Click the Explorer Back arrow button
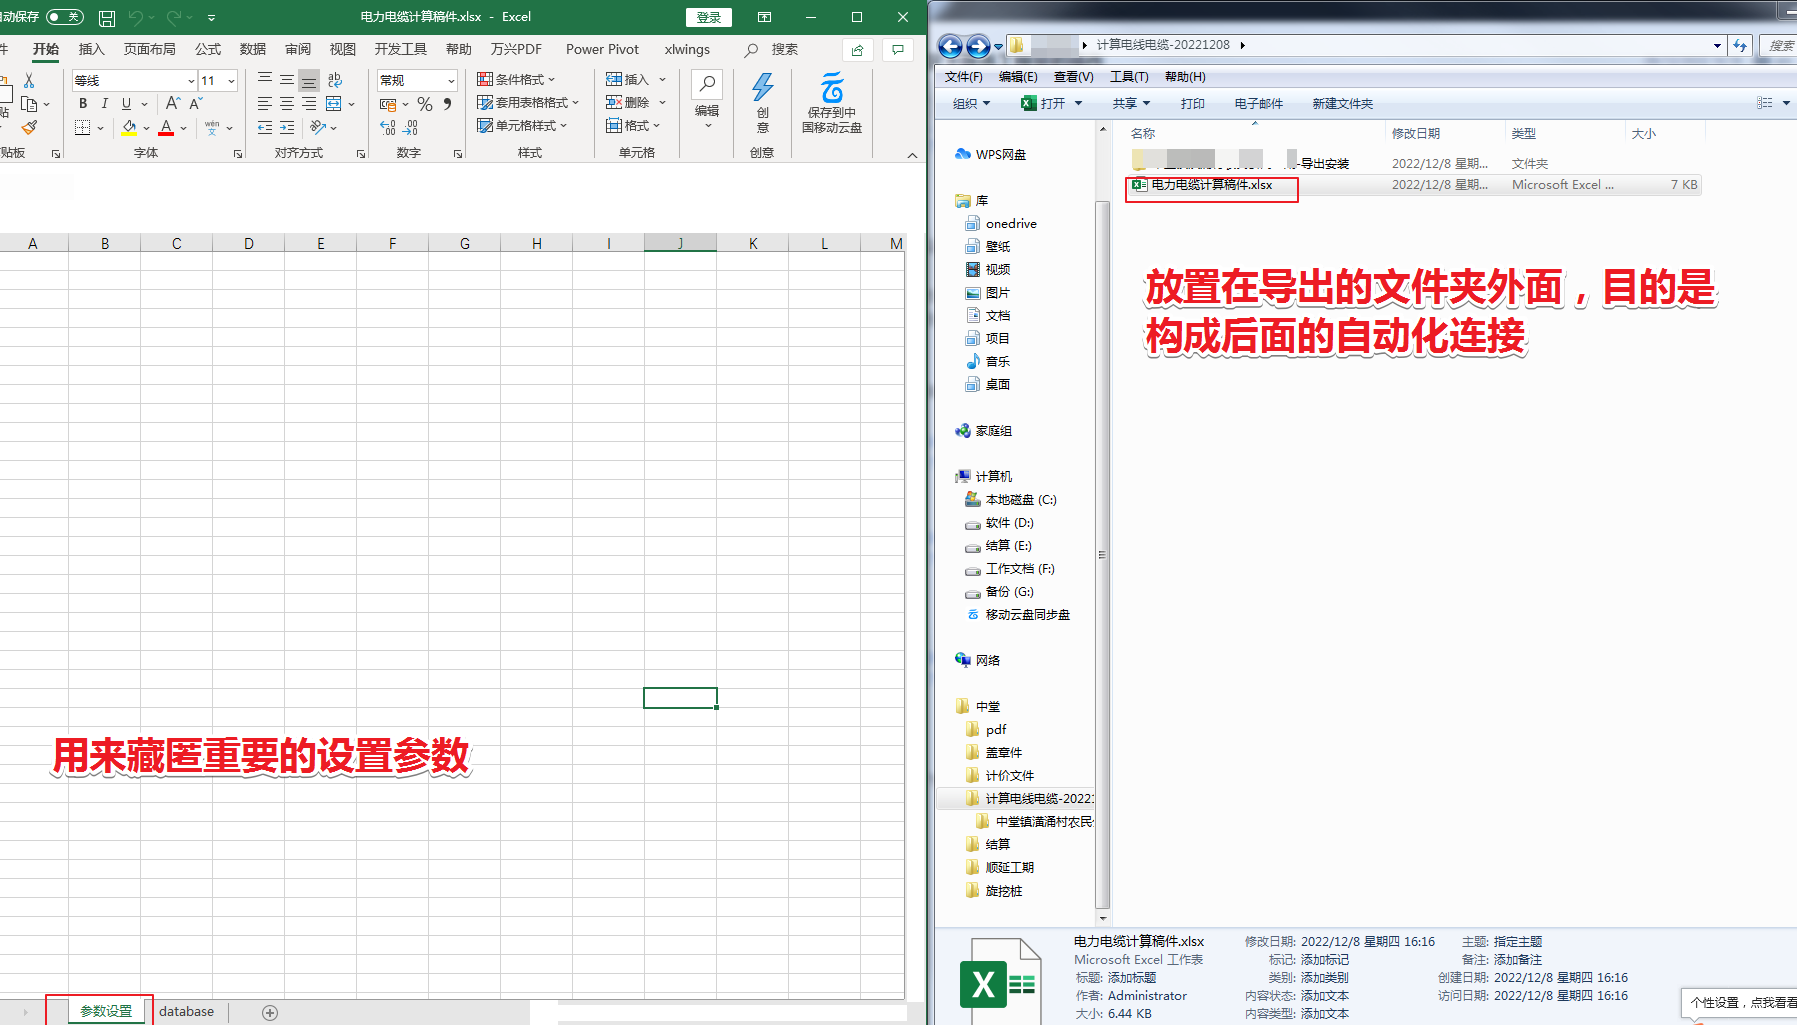The width and height of the screenshot is (1797, 1025). point(950,46)
